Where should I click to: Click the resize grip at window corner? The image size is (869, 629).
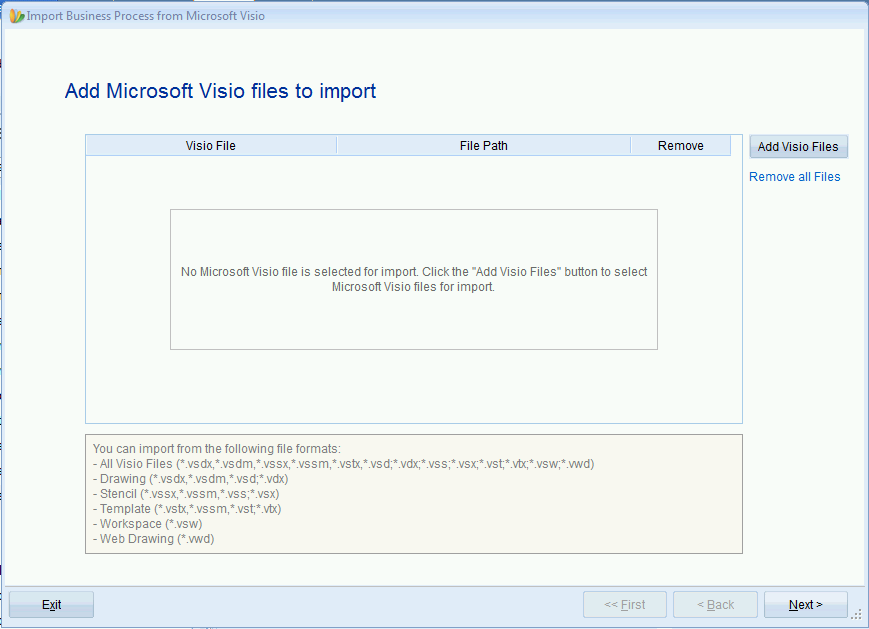coord(857,615)
